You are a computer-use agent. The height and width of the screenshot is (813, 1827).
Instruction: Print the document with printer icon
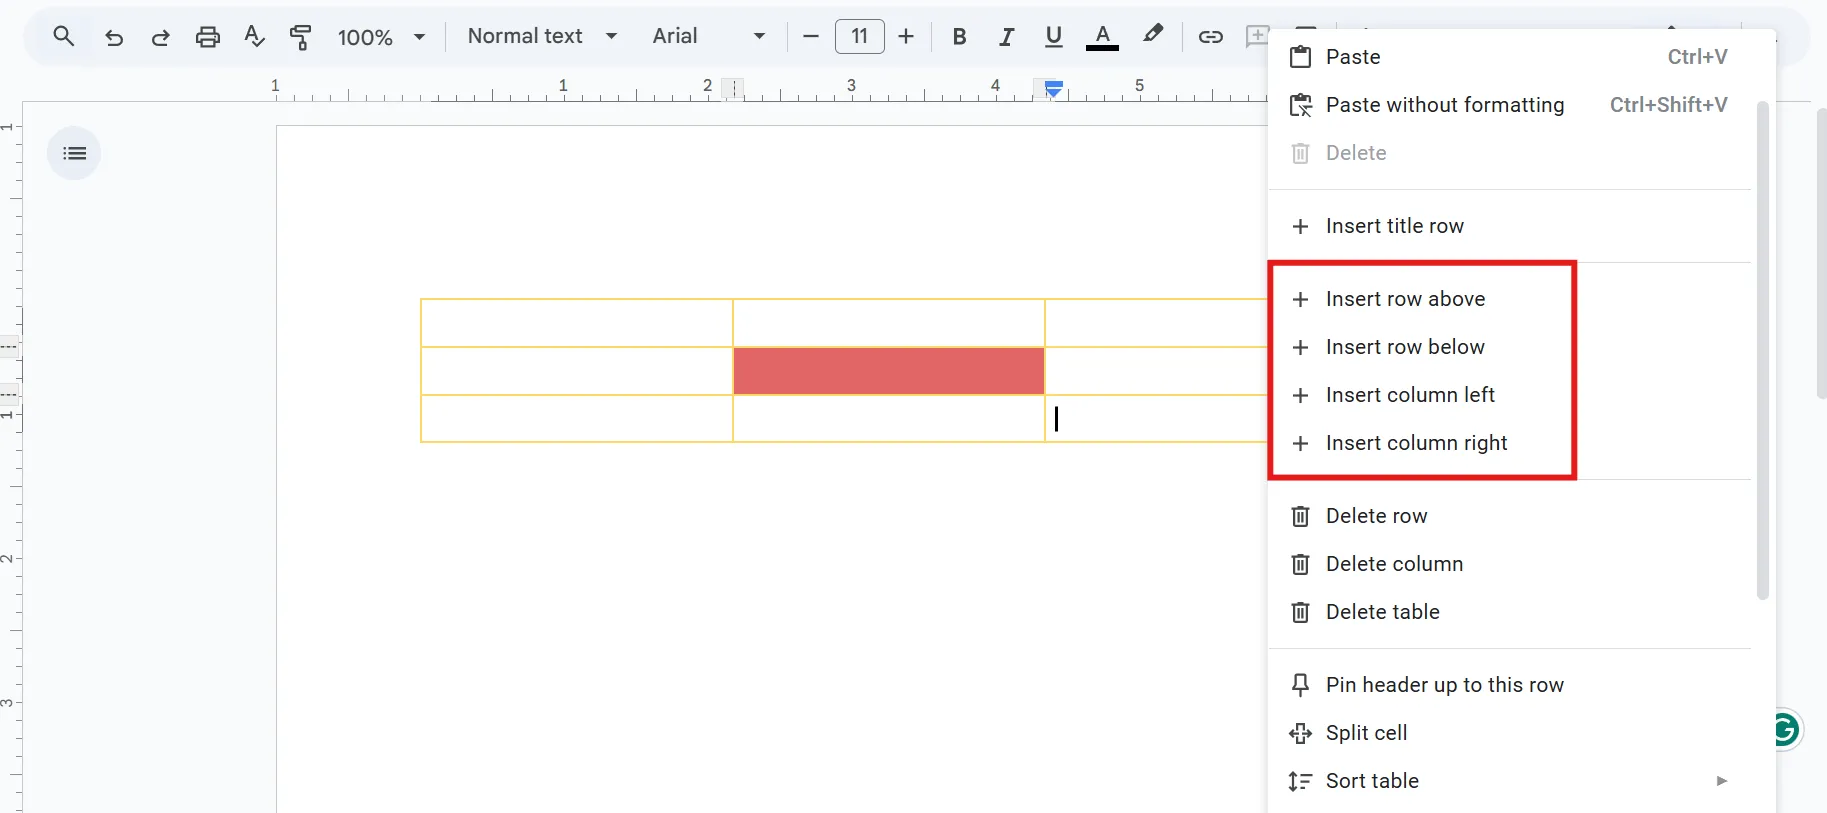pyautogui.click(x=207, y=37)
